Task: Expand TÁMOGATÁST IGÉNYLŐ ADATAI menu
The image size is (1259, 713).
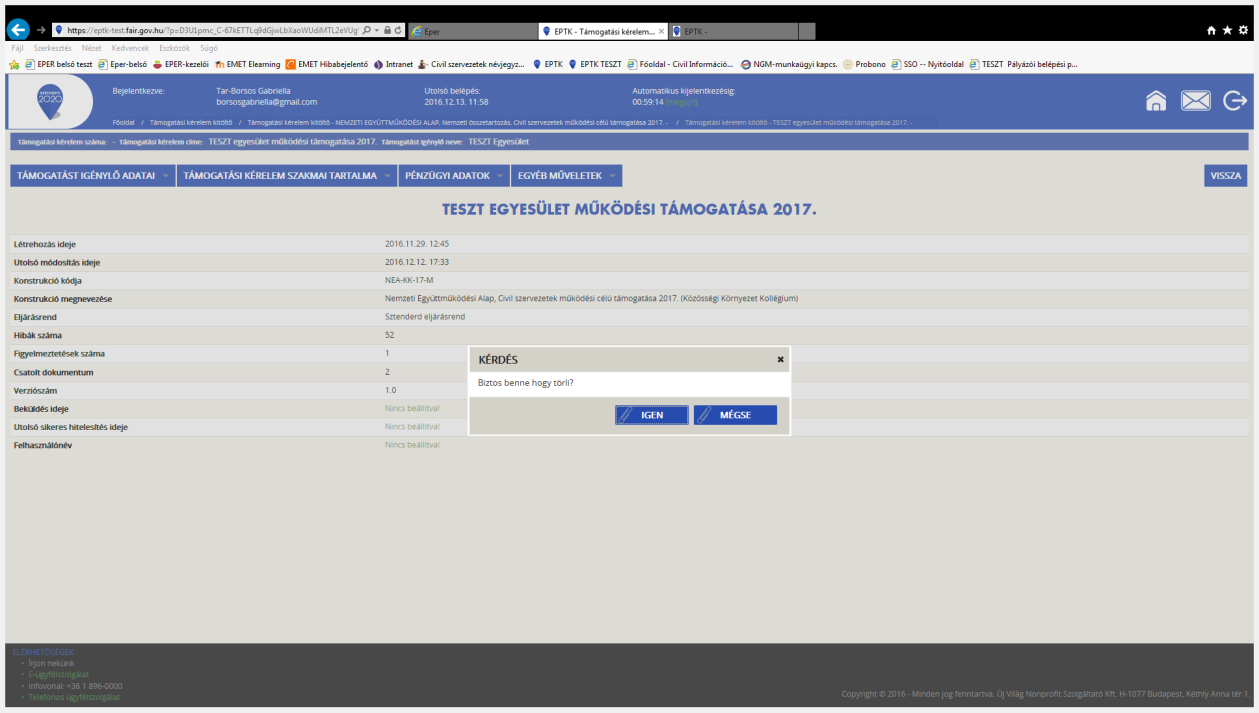Action: pyautogui.click(x=93, y=175)
